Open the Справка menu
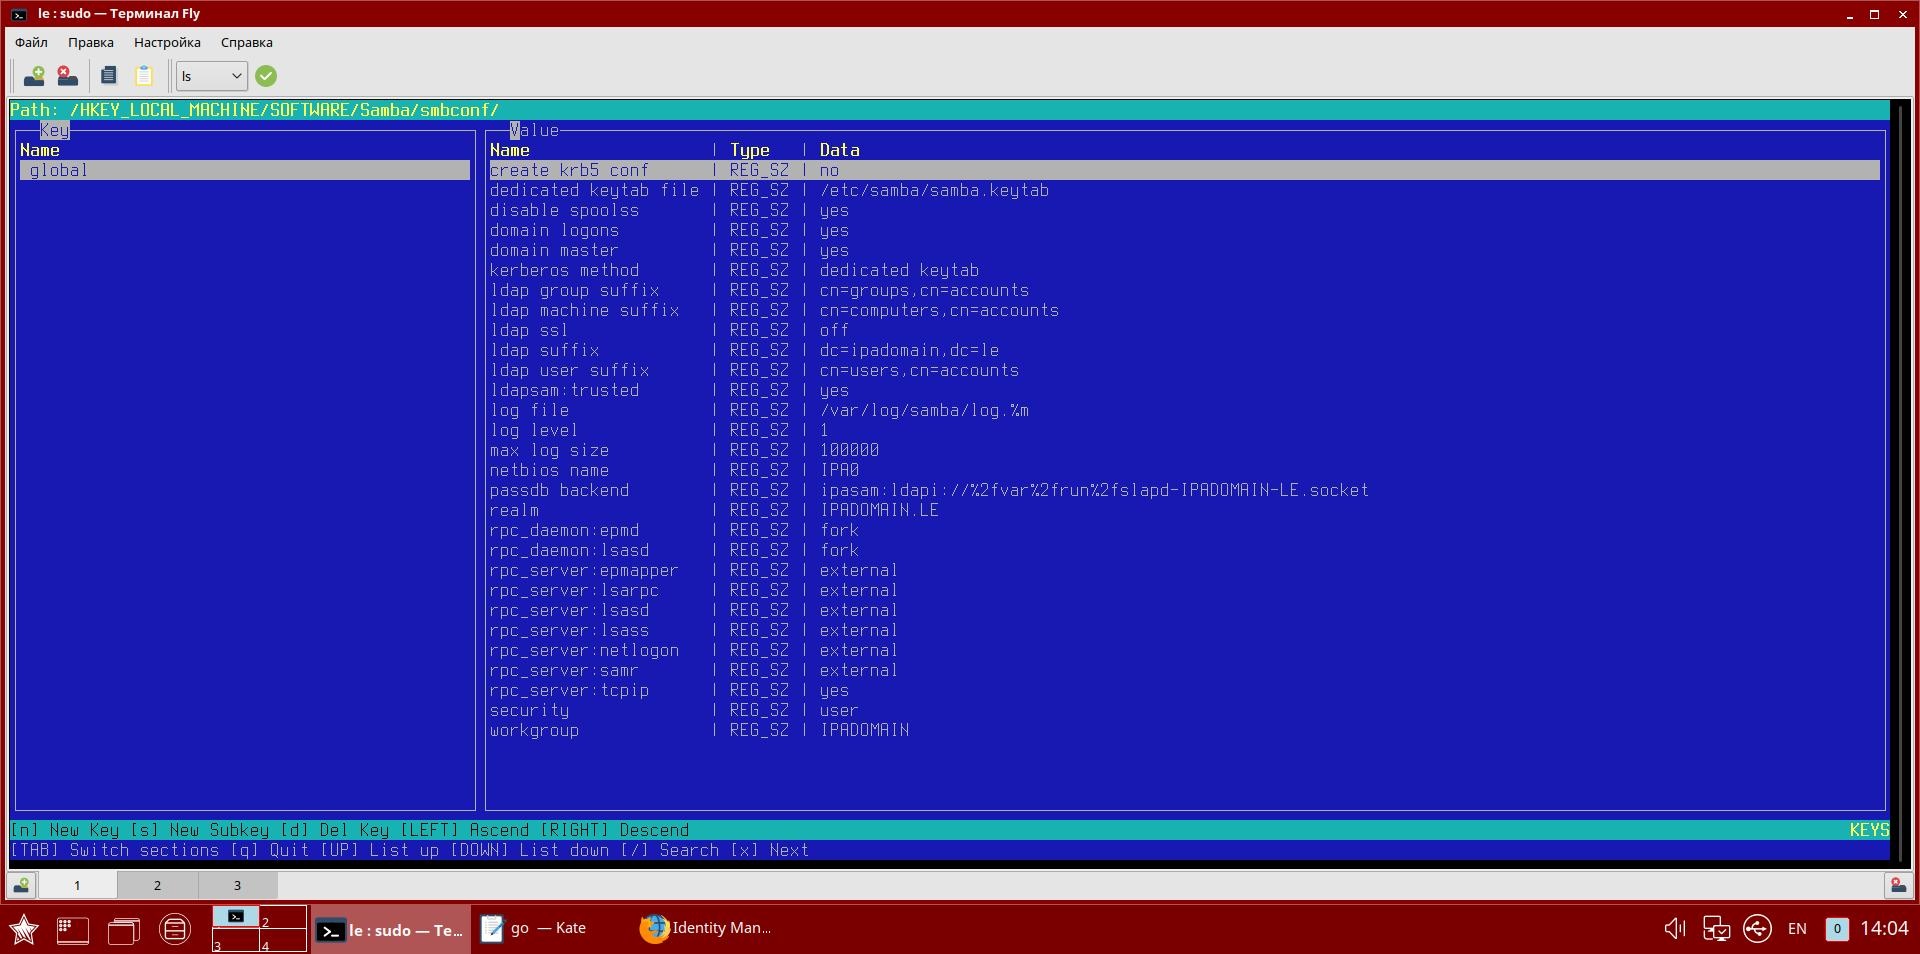 pyautogui.click(x=246, y=42)
